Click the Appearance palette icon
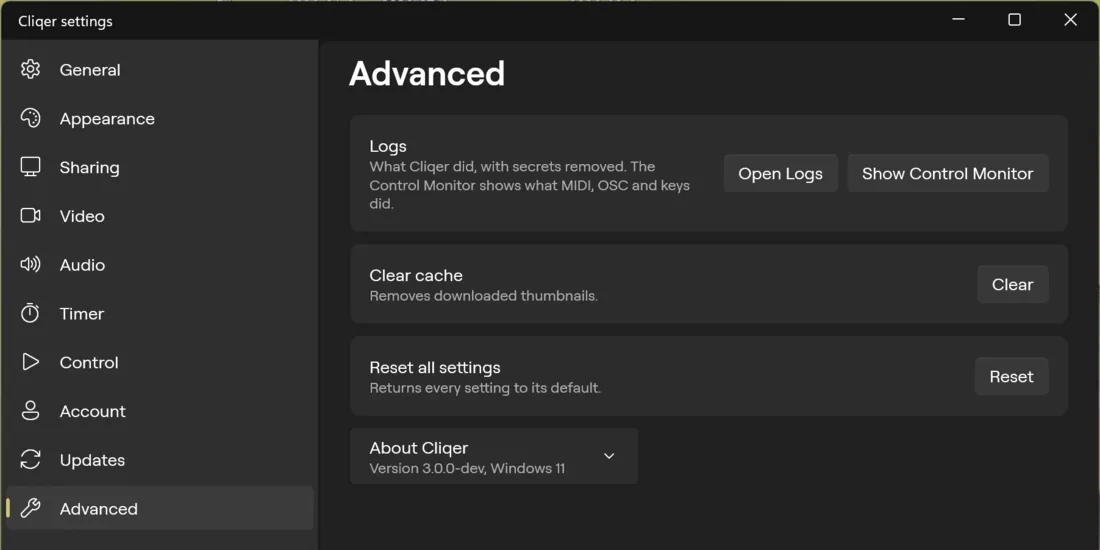Screen dimensions: 1100x550 (x=30, y=118)
